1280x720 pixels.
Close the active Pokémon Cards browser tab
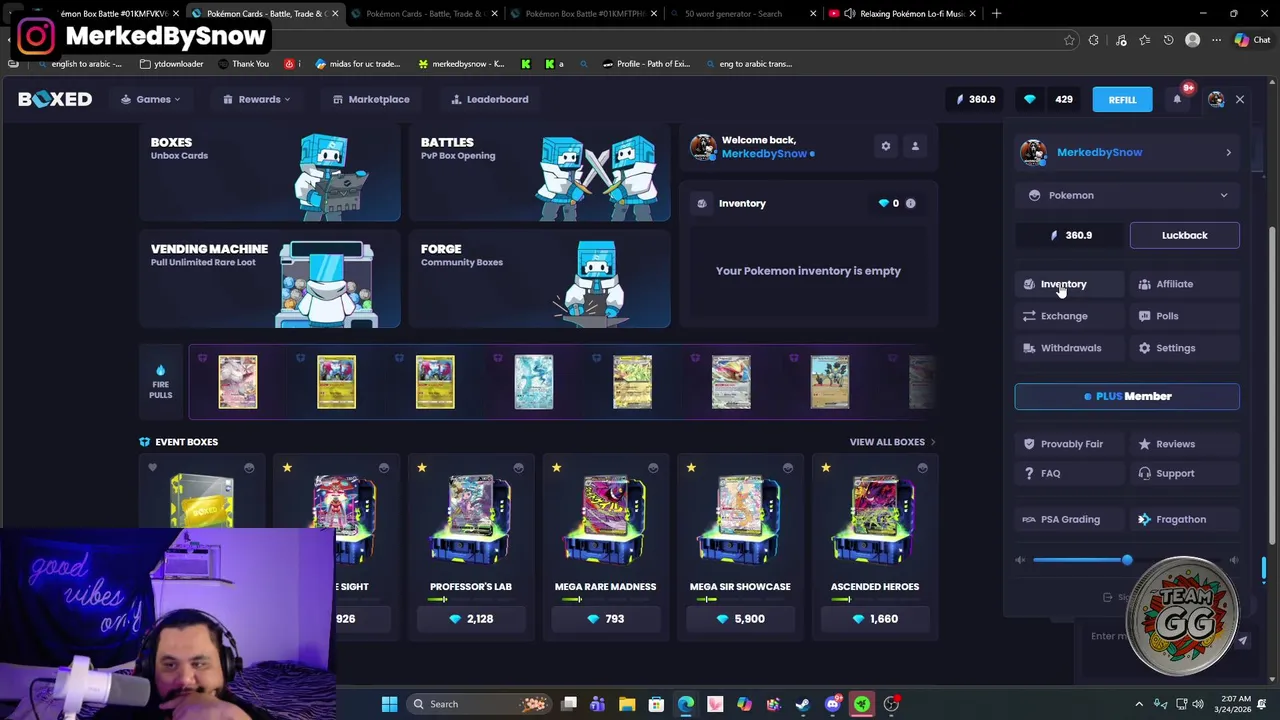tap(335, 14)
